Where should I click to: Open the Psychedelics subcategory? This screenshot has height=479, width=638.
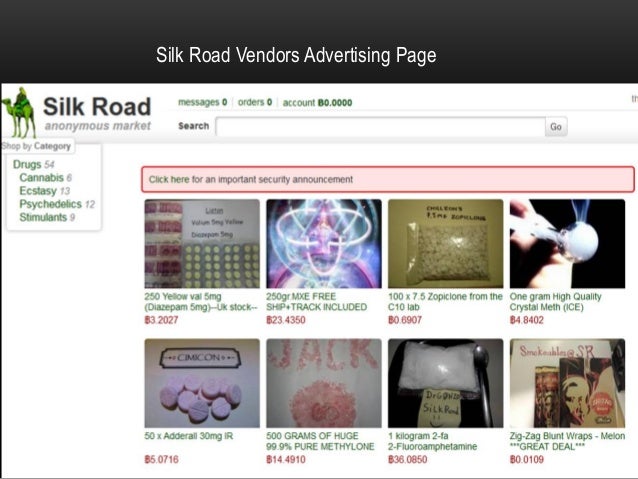pyautogui.click(x=50, y=204)
